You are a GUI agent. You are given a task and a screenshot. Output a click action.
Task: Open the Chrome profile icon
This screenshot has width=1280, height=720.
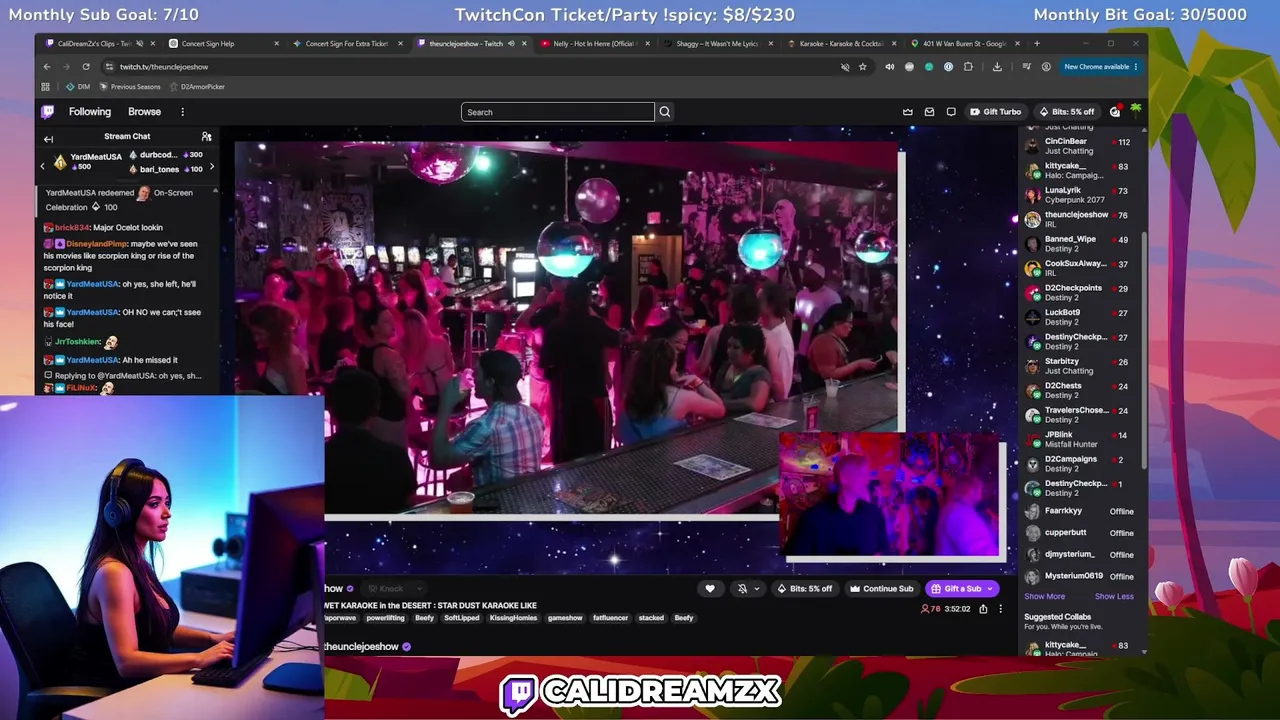point(1046,67)
